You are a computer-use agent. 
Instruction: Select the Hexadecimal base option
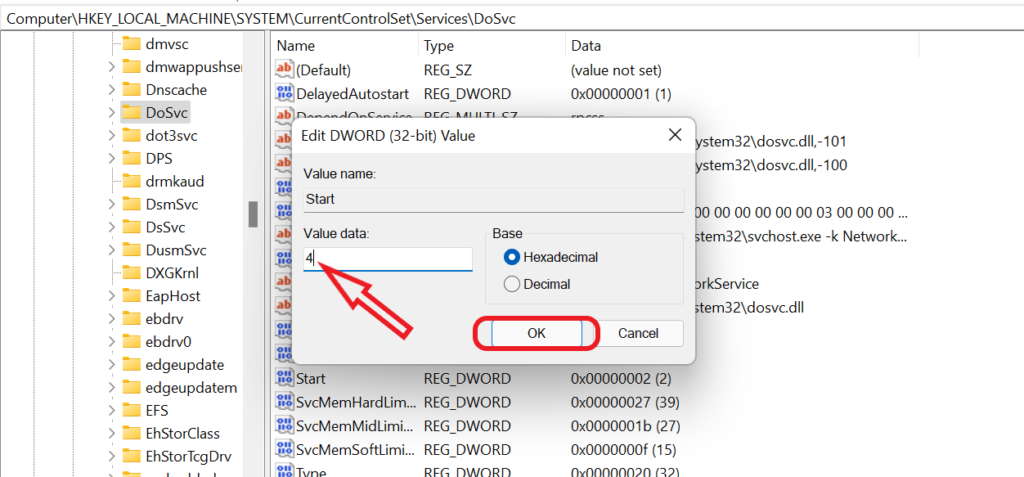tap(551, 257)
